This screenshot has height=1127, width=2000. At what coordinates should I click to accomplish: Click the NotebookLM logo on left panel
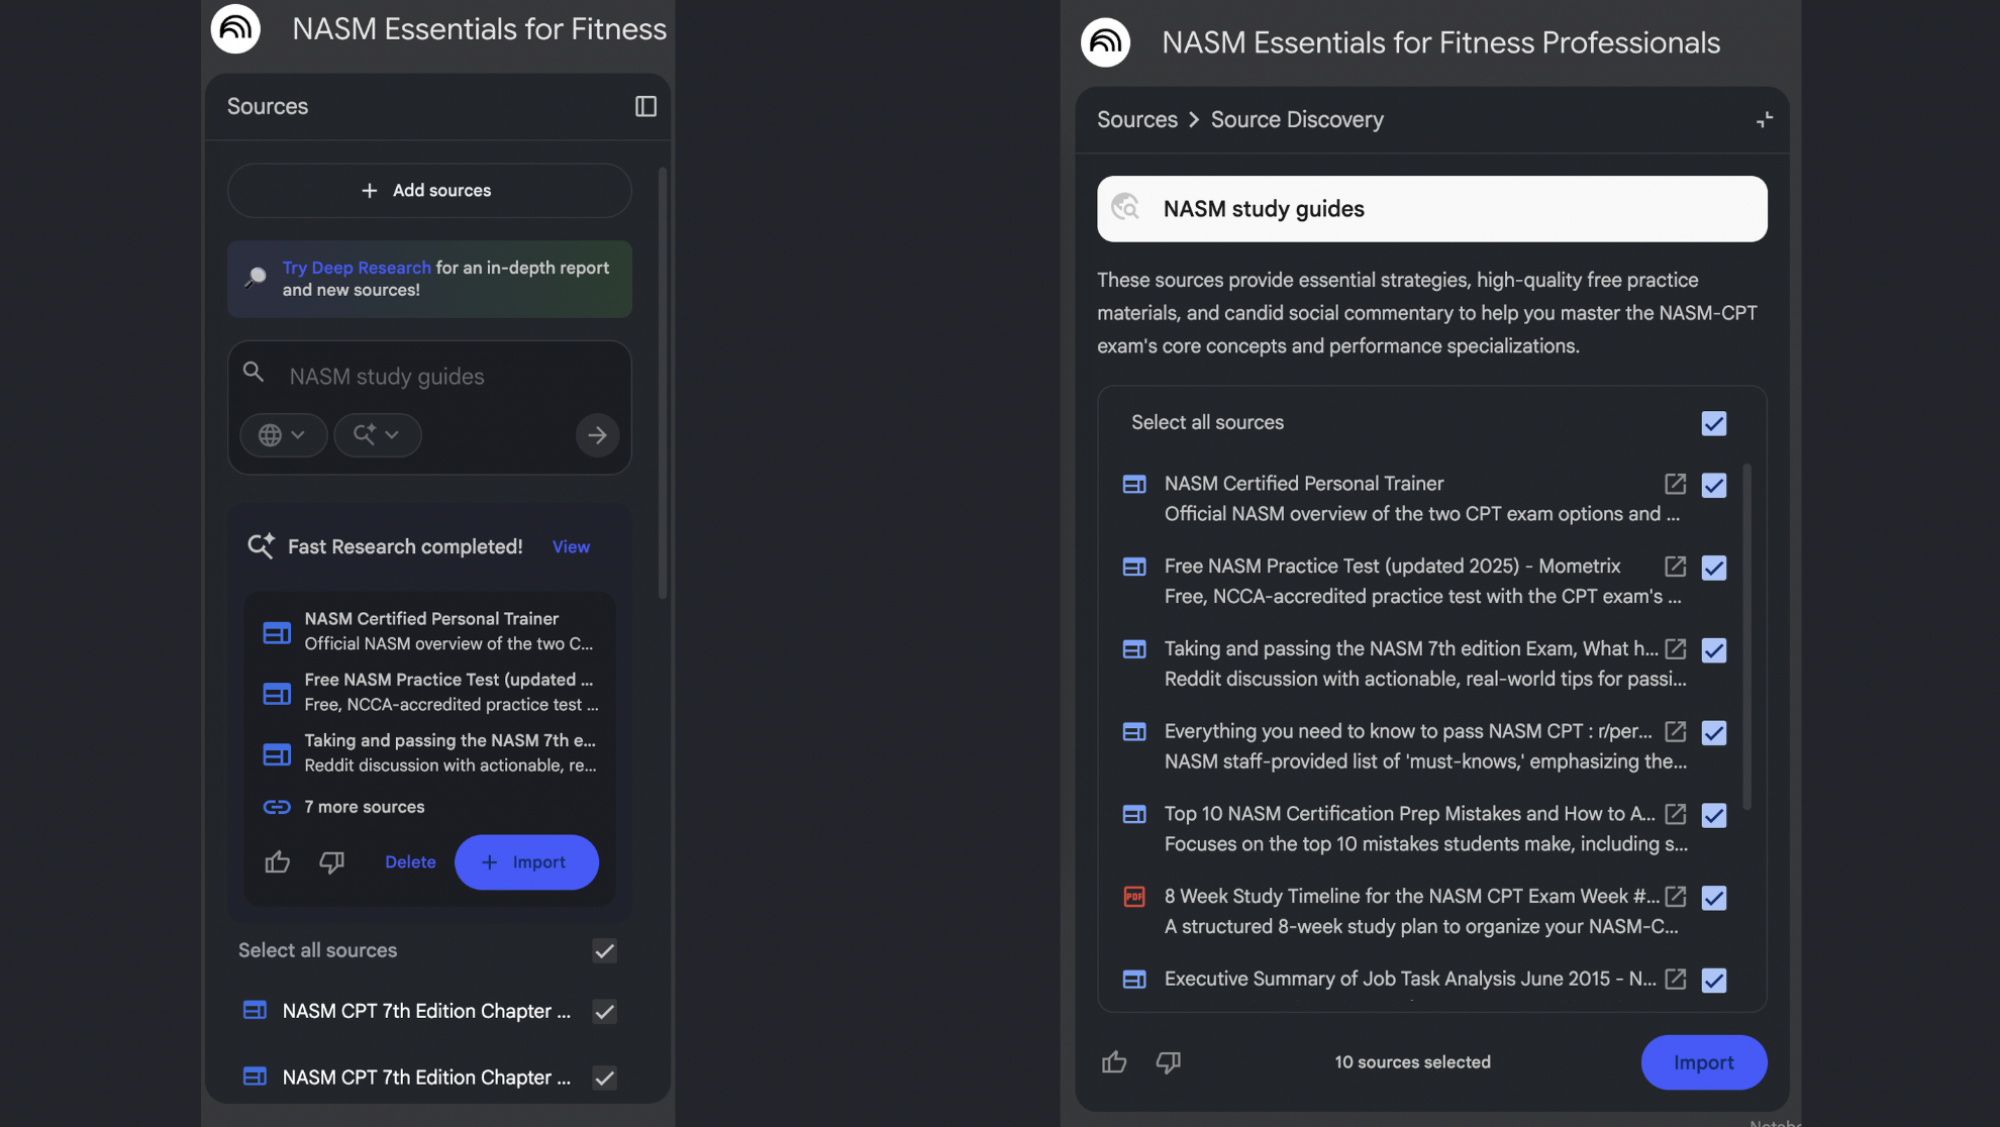pyautogui.click(x=236, y=28)
